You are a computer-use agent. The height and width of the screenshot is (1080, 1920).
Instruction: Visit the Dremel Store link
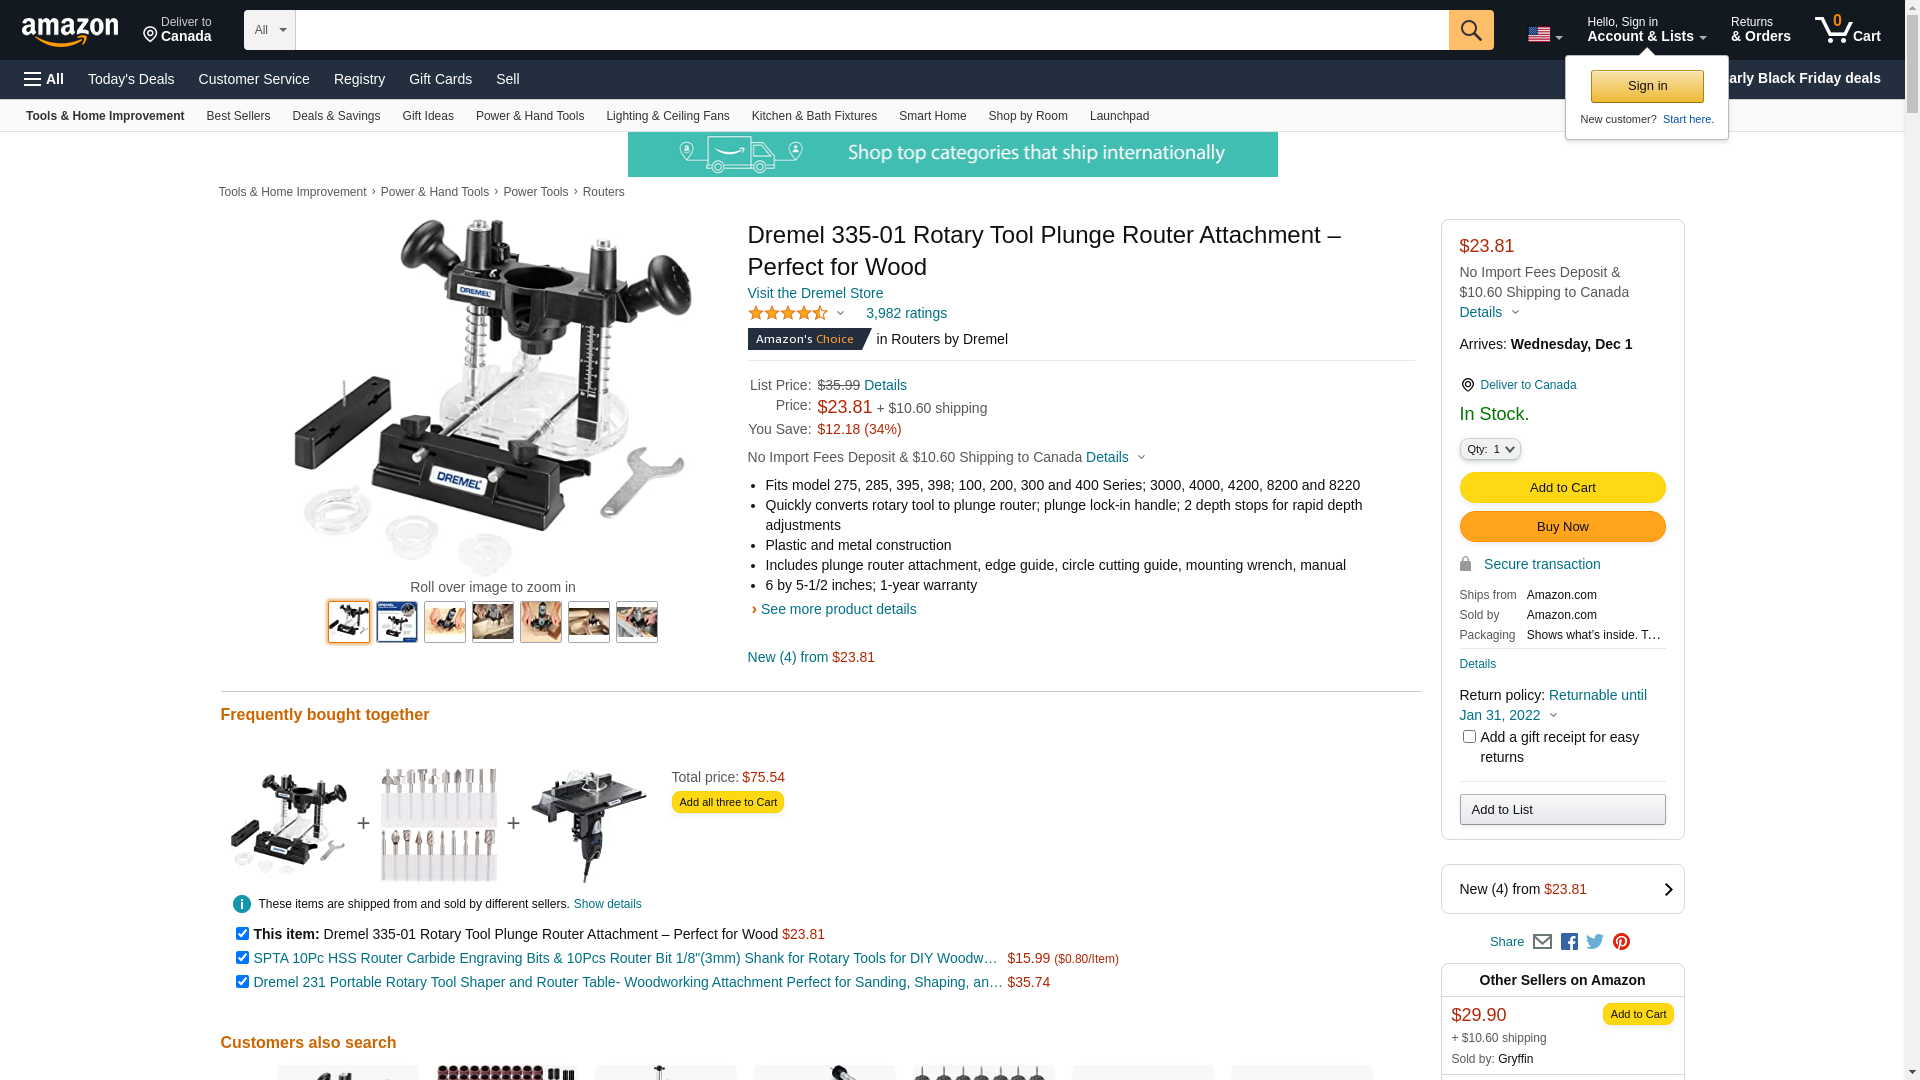click(815, 293)
